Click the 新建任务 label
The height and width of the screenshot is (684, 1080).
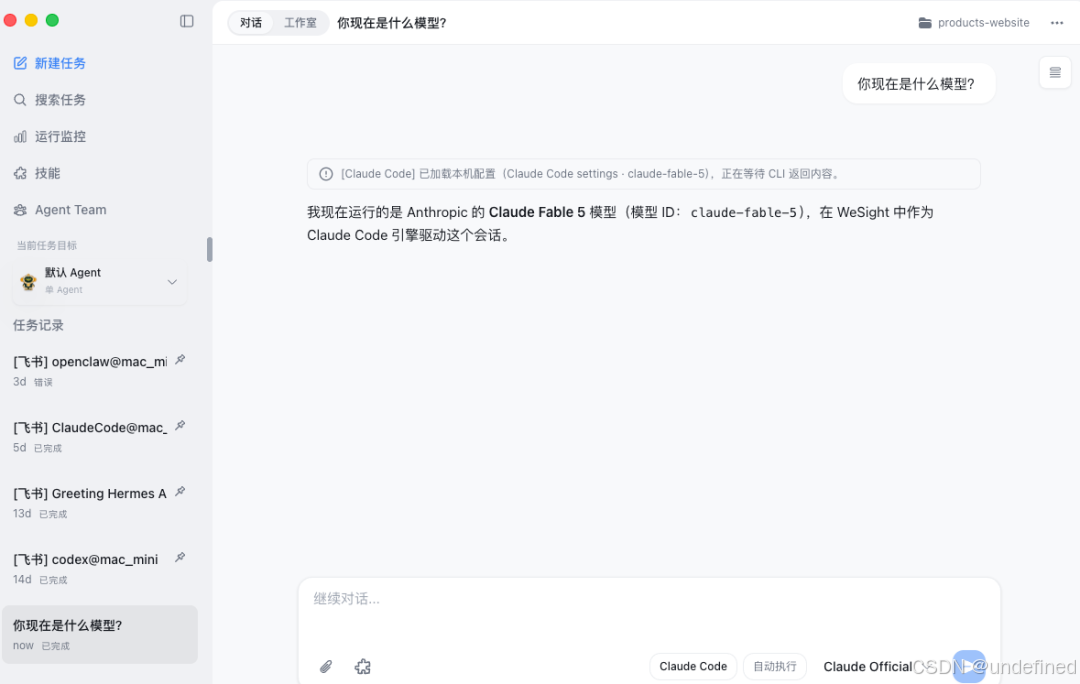(x=61, y=63)
